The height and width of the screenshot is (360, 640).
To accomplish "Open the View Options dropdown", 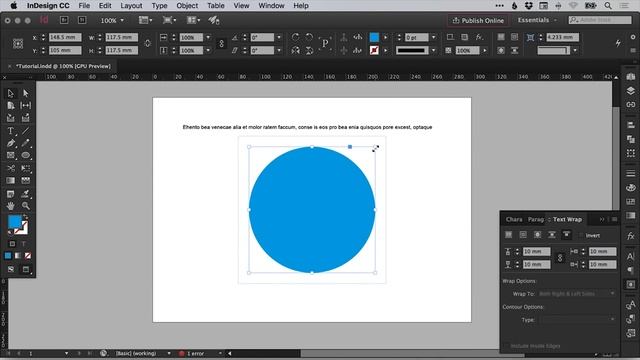I will (x=145, y=20).
